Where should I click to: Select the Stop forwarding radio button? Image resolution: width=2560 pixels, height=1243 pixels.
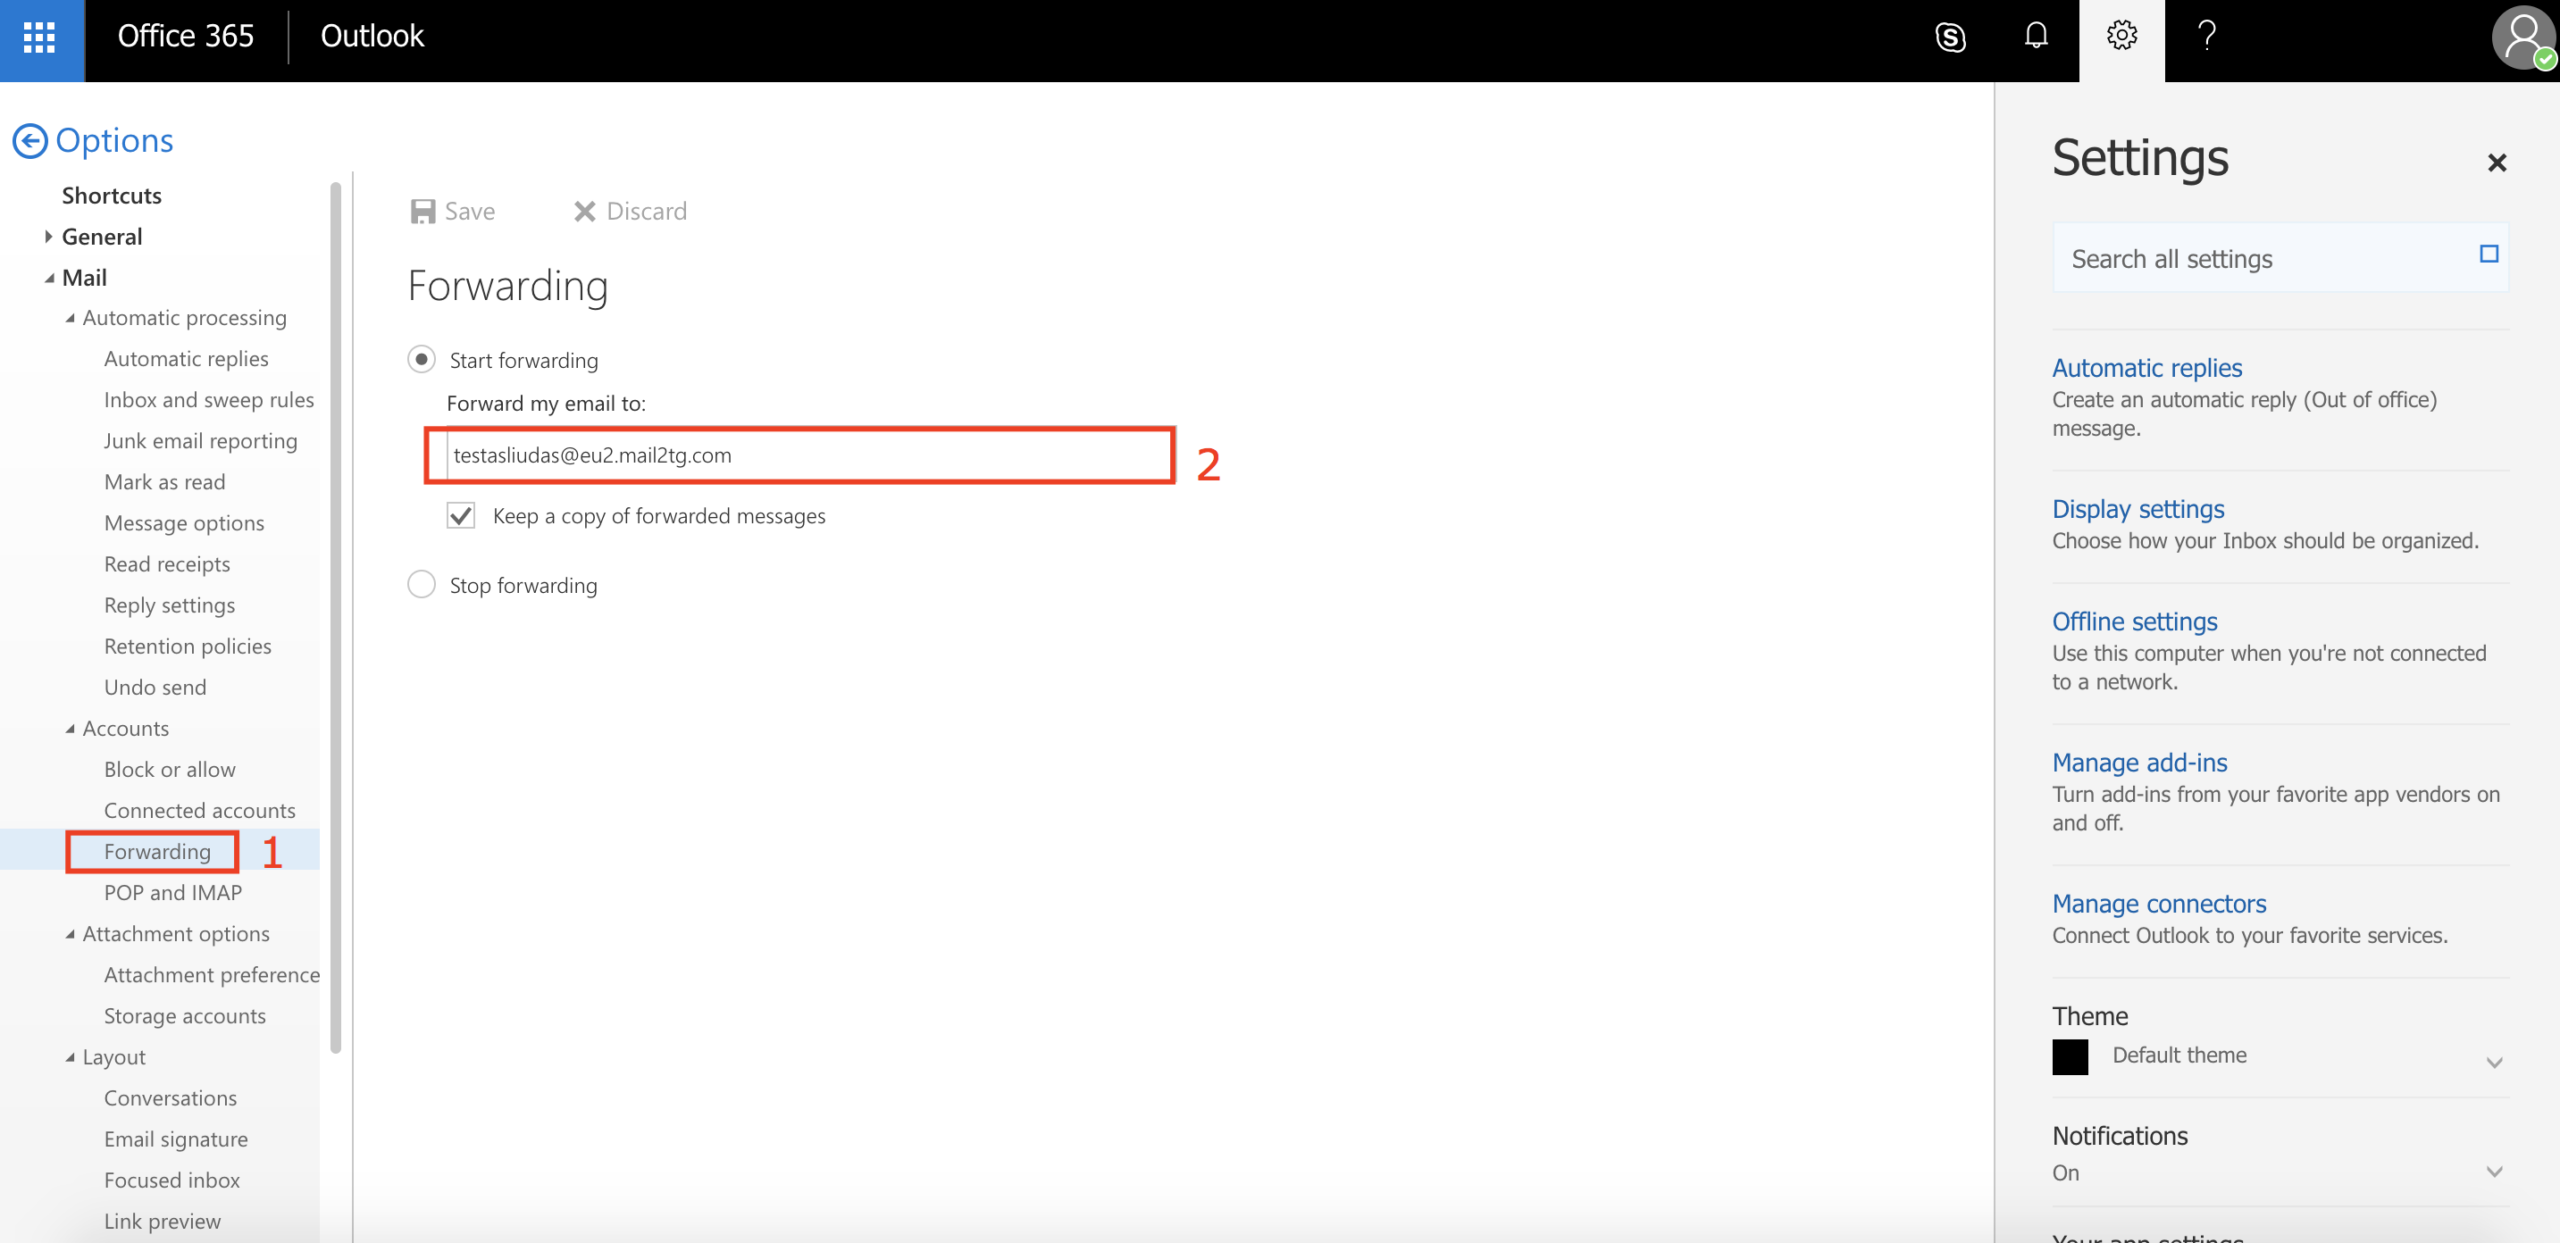(x=422, y=584)
